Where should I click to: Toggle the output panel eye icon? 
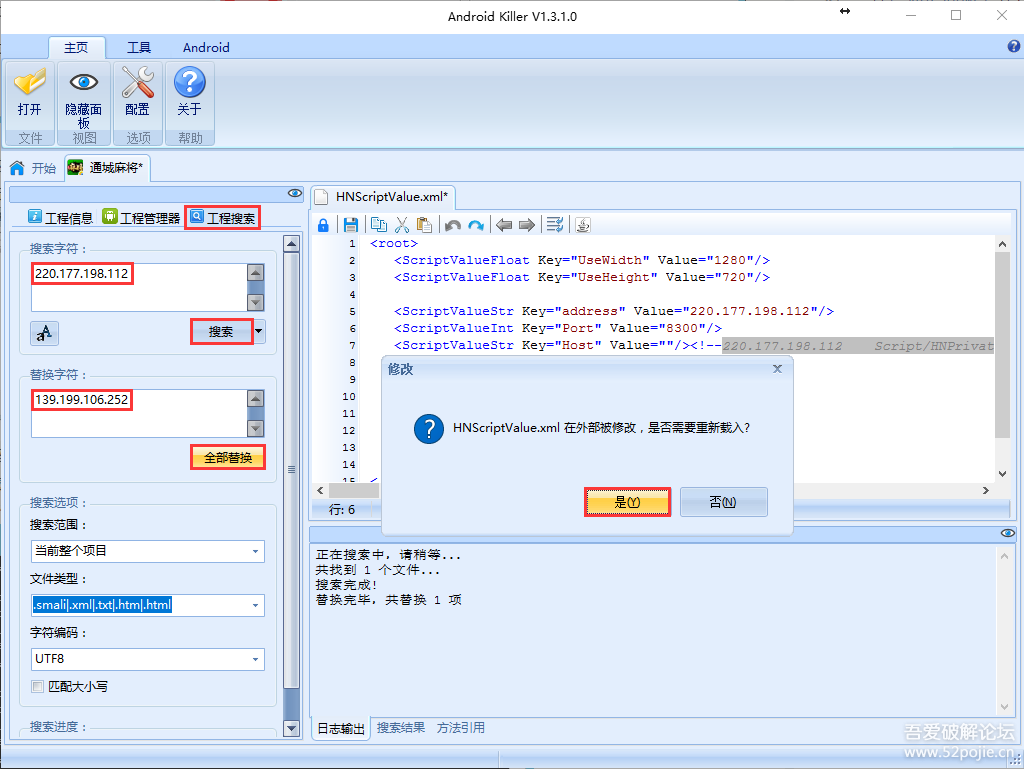[1008, 533]
